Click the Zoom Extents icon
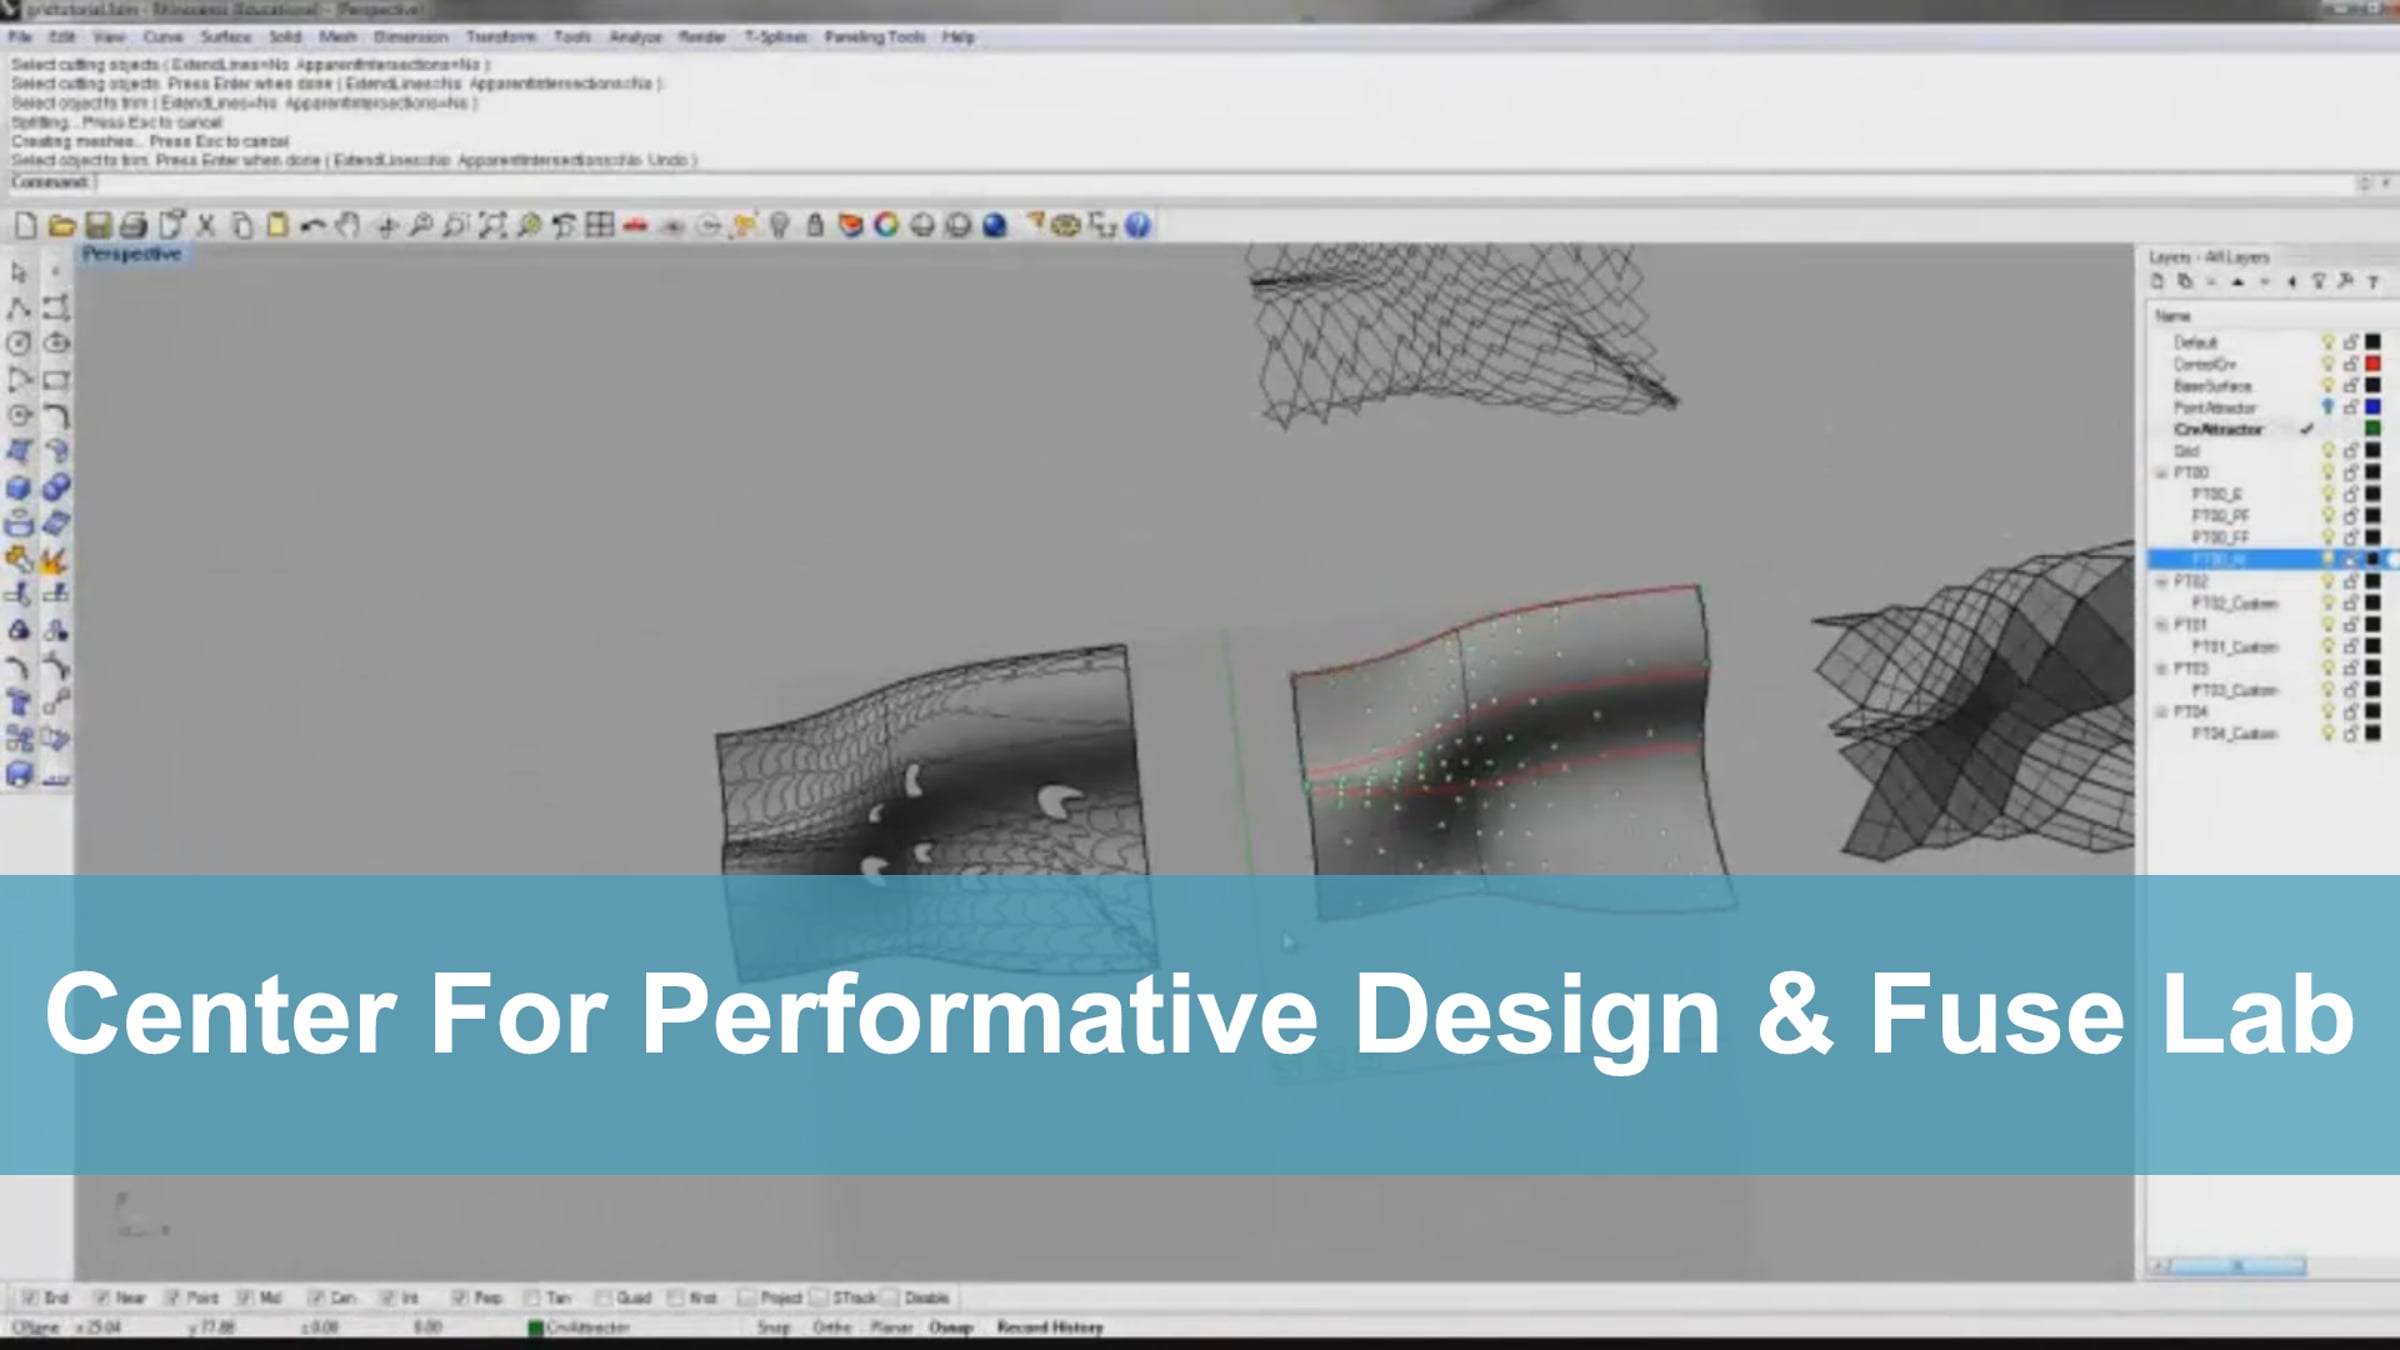This screenshot has height=1350, width=2400. coord(492,225)
